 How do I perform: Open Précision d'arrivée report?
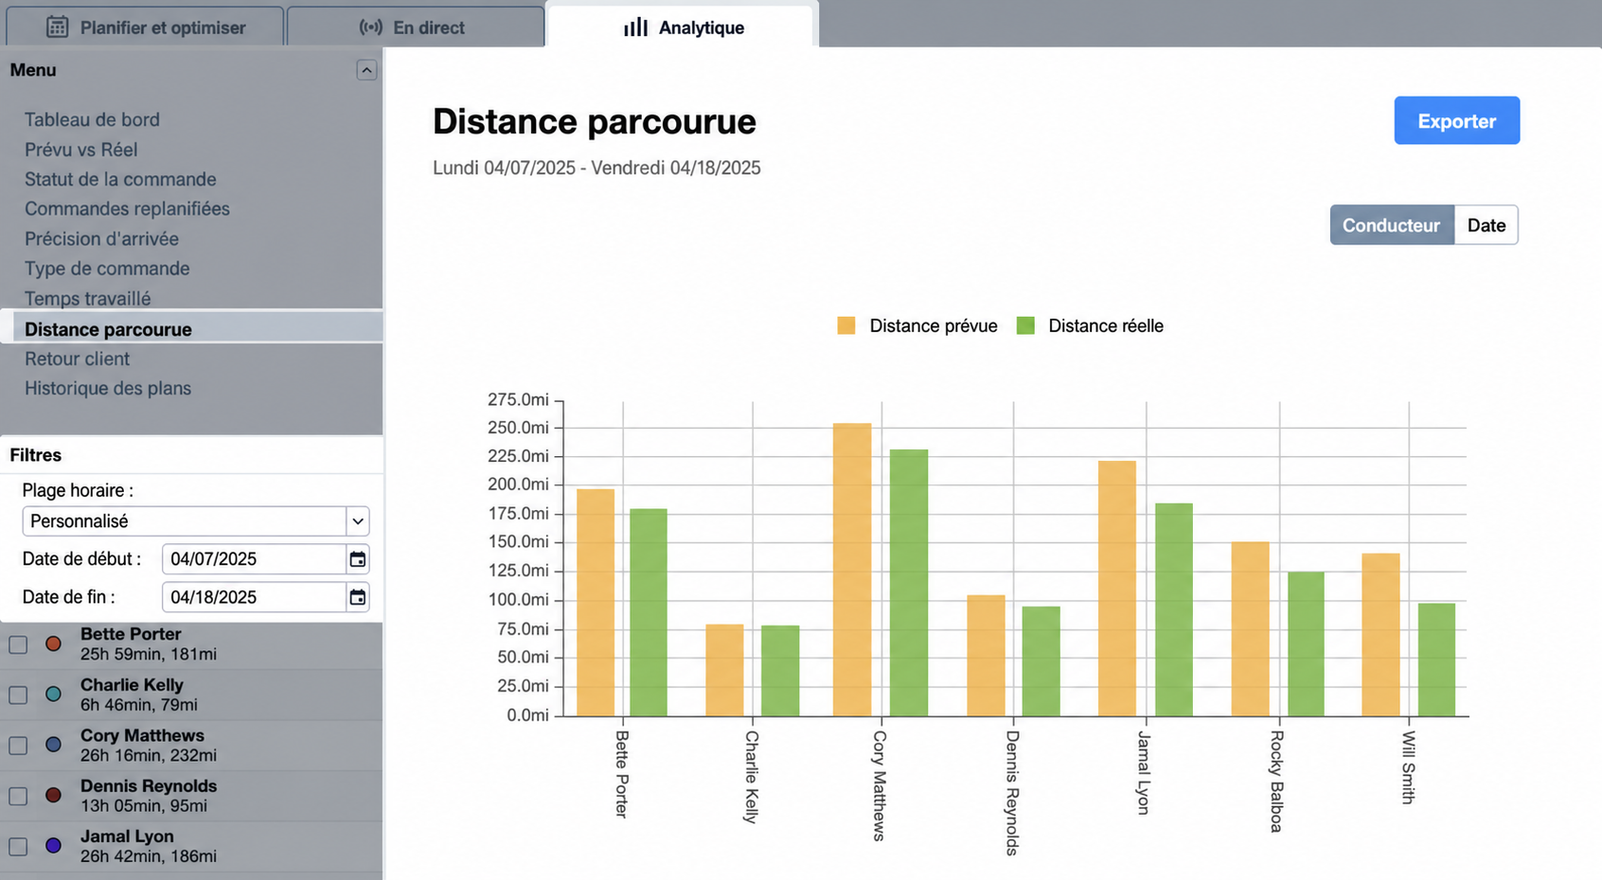(101, 238)
